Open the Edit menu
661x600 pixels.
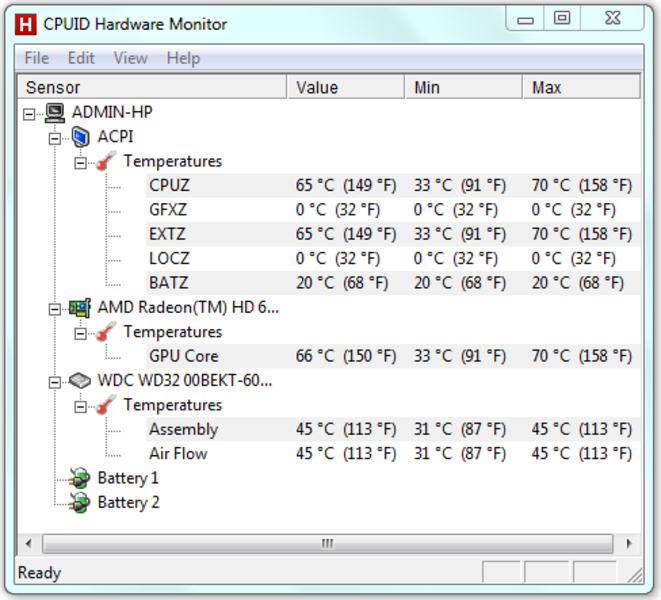(81, 58)
